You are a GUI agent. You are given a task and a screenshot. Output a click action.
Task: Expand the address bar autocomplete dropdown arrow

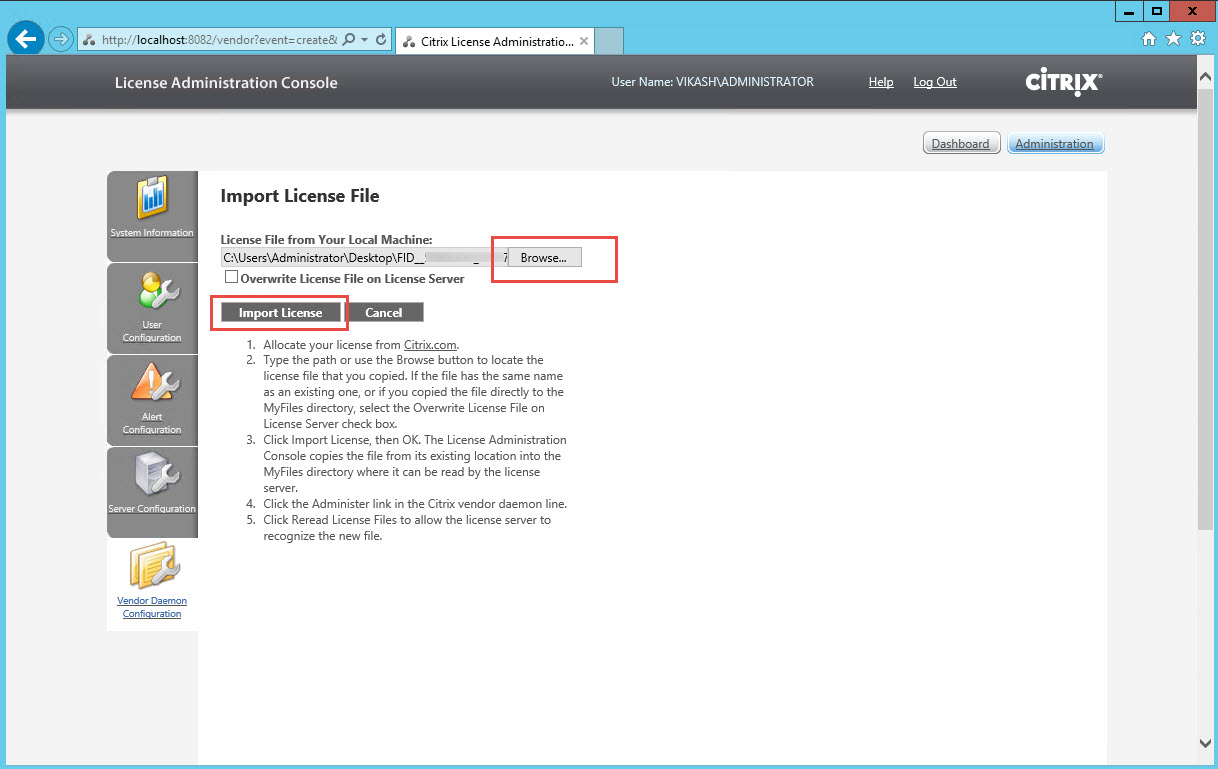[x=364, y=40]
